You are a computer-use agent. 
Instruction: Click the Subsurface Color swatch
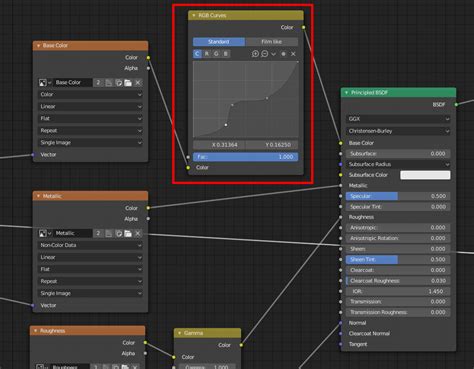pyautogui.click(x=425, y=175)
